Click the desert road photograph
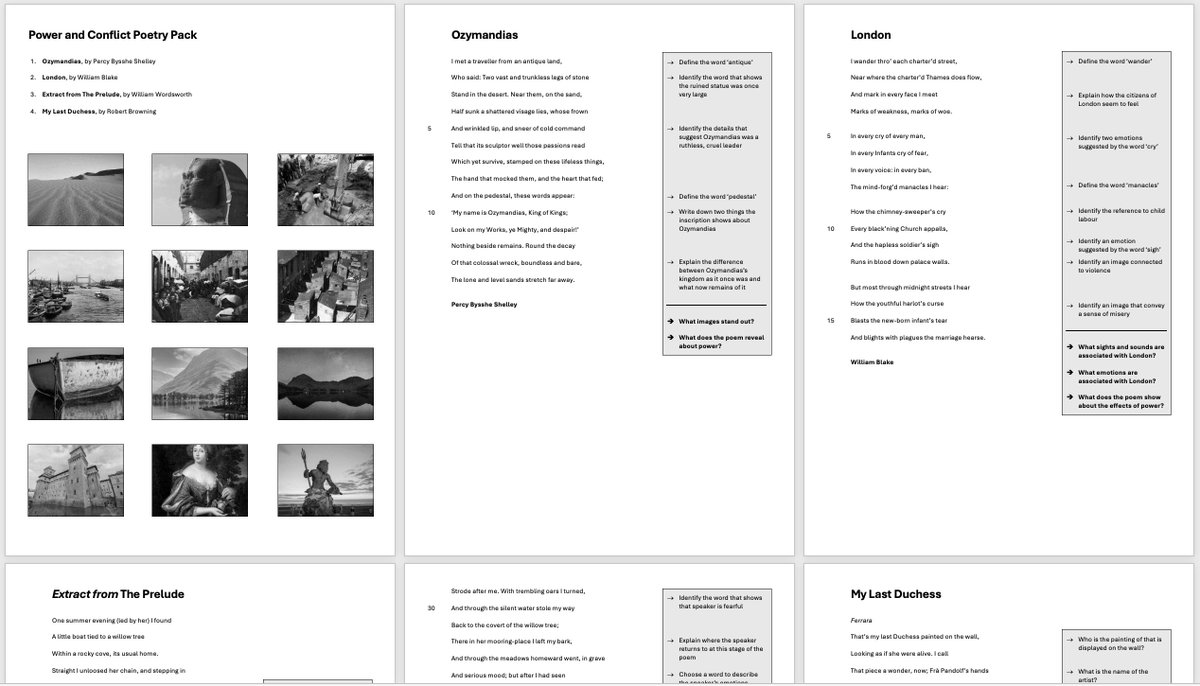 (76, 189)
